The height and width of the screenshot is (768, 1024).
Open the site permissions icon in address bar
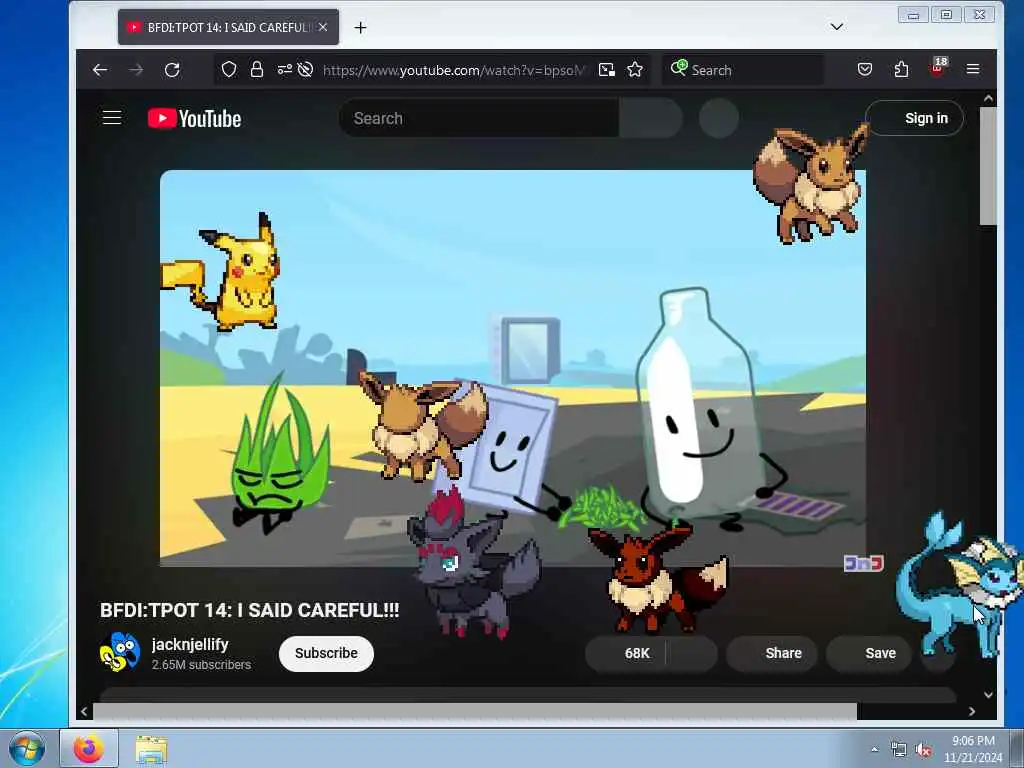pyautogui.click(x=284, y=69)
